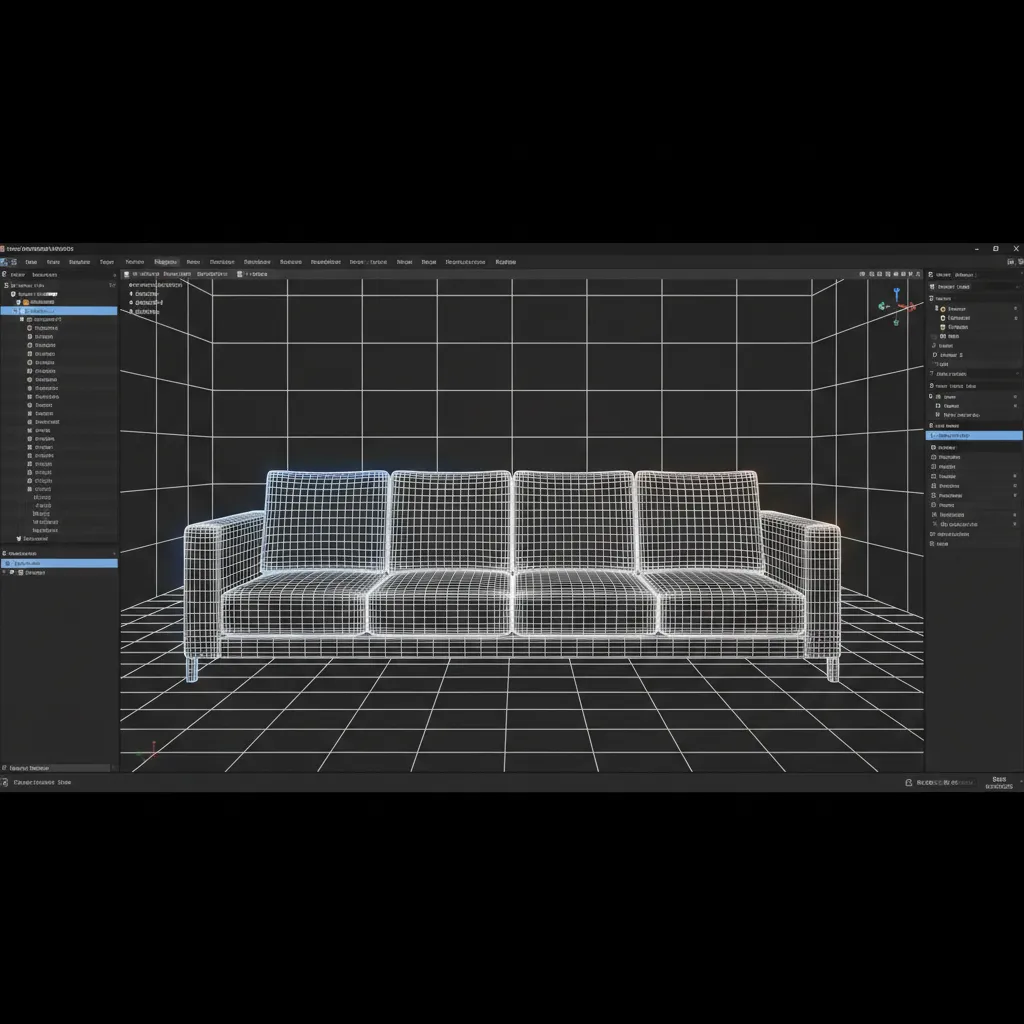Screen dimensions: 1024x1024
Task: Select the highlighted entry in the properties panel list
Action: coord(975,435)
